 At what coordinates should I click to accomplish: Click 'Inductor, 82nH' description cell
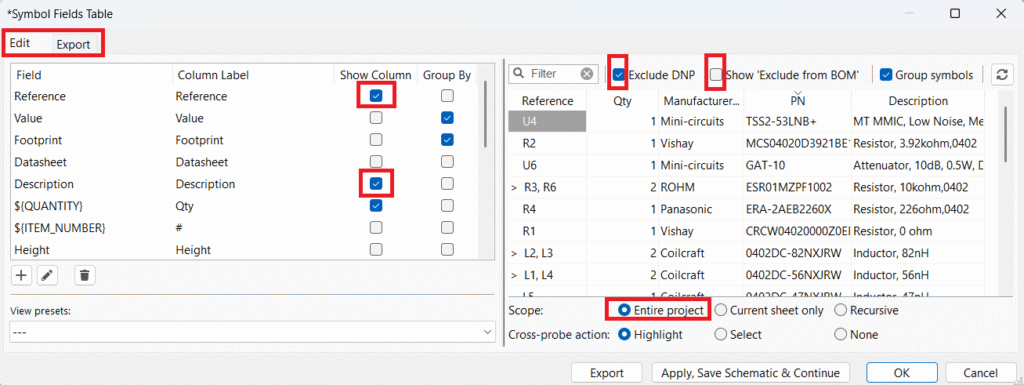pyautogui.click(x=918, y=253)
